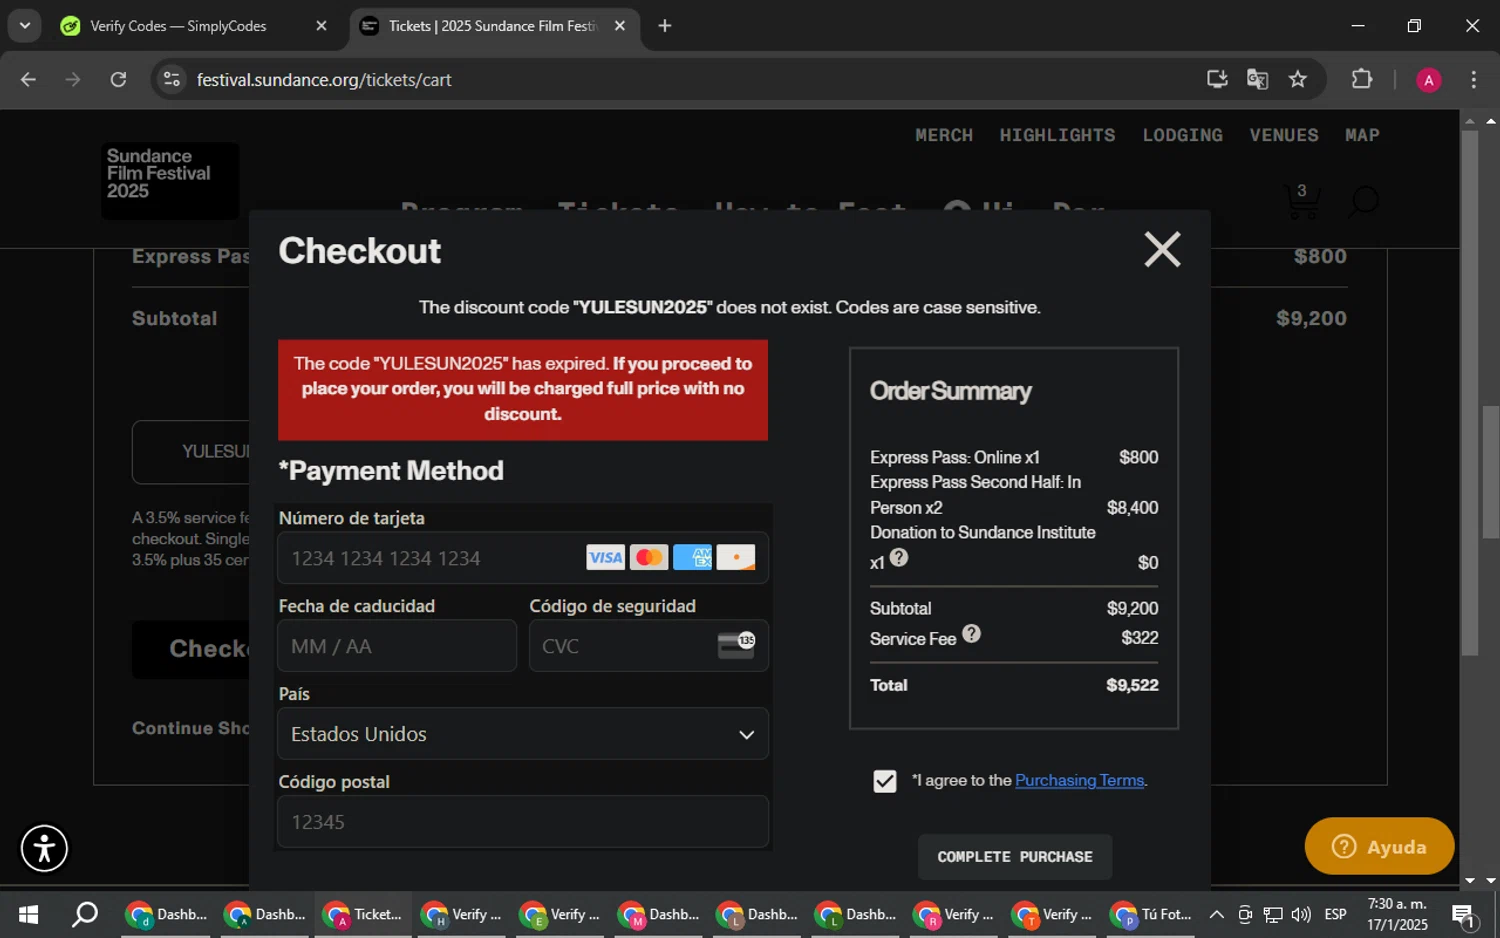Click the network tray icon
1500x938 pixels.
pyautogui.click(x=1273, y=914)
